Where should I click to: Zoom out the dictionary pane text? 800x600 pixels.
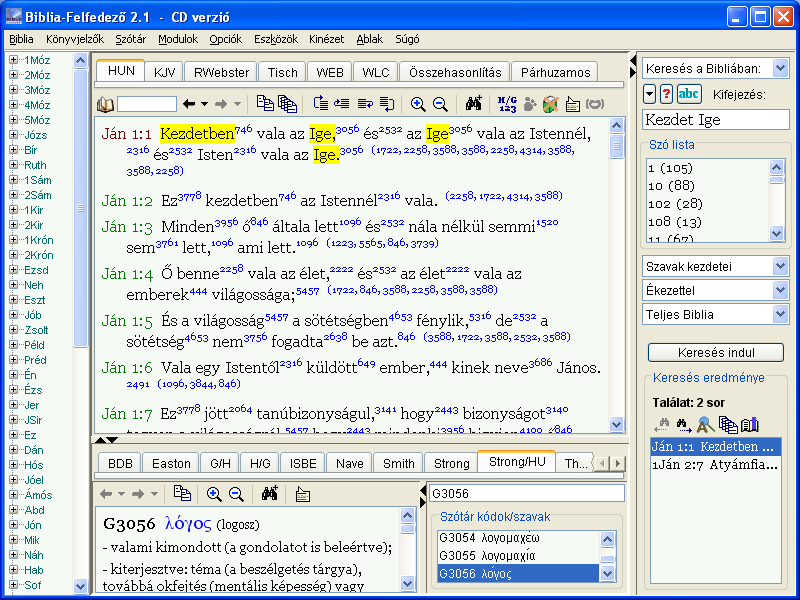tap(236, 494)
